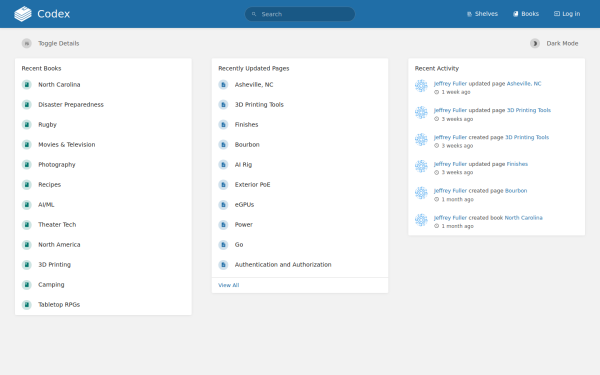Click the page icon next to Asheville, NC
This screenshot has width=600, height=375.
coord(223,85)
